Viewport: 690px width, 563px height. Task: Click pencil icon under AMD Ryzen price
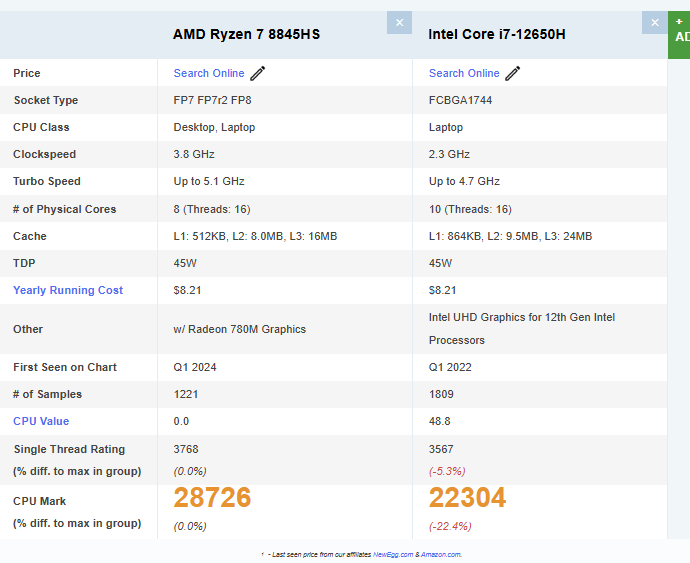[x=258, y=73]
